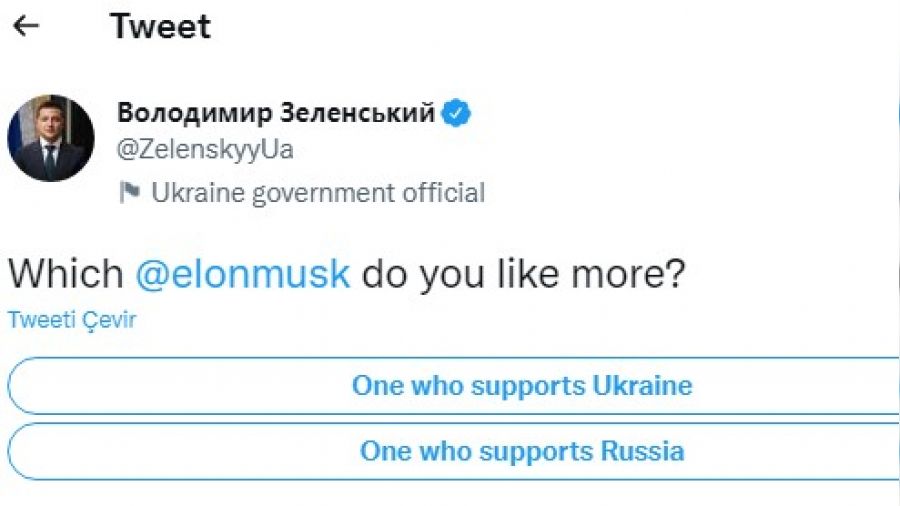Open the @ZelenskyyUa handle
The image size is (900, 506).
click(x=205, y=150)
